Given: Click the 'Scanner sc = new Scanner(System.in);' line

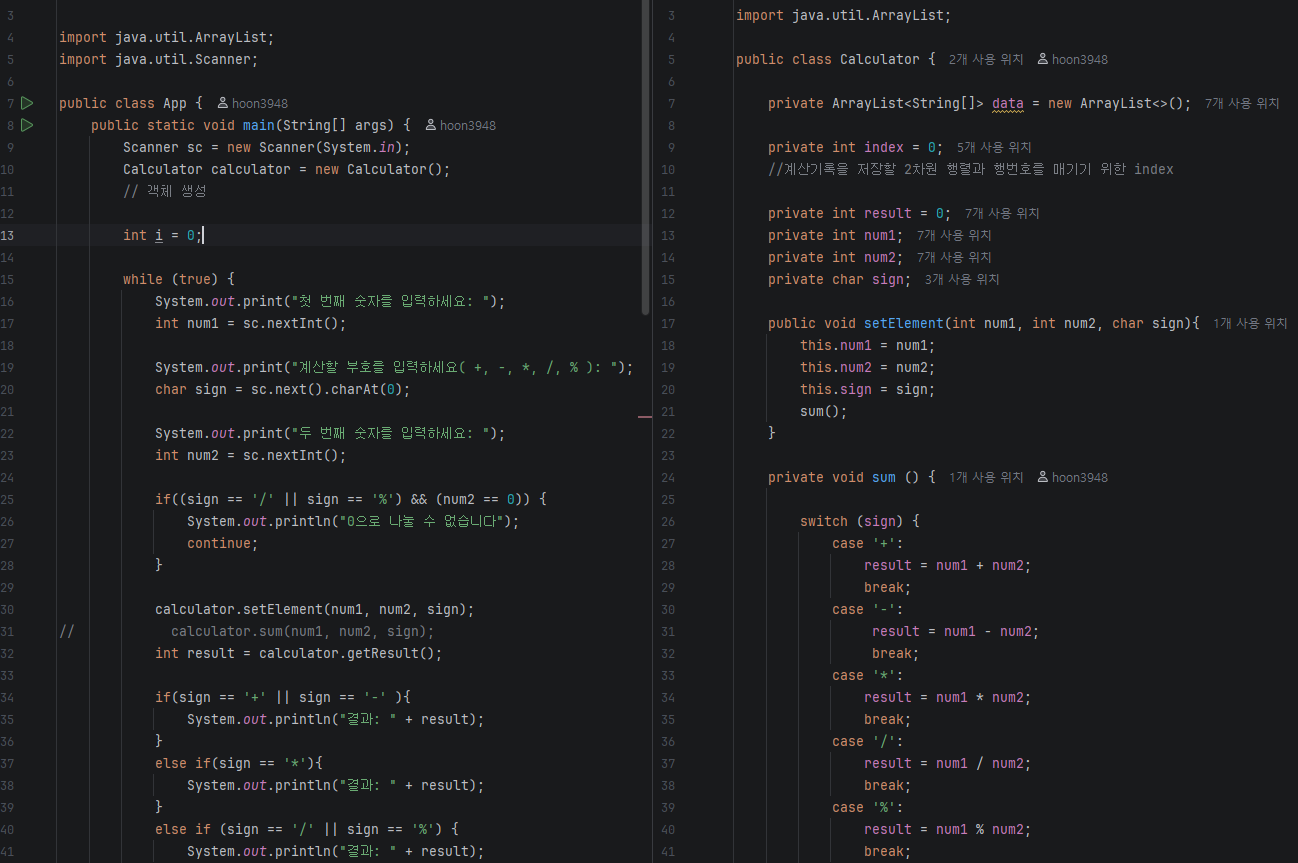Looking at the screenshot, I should pos(267,147).
